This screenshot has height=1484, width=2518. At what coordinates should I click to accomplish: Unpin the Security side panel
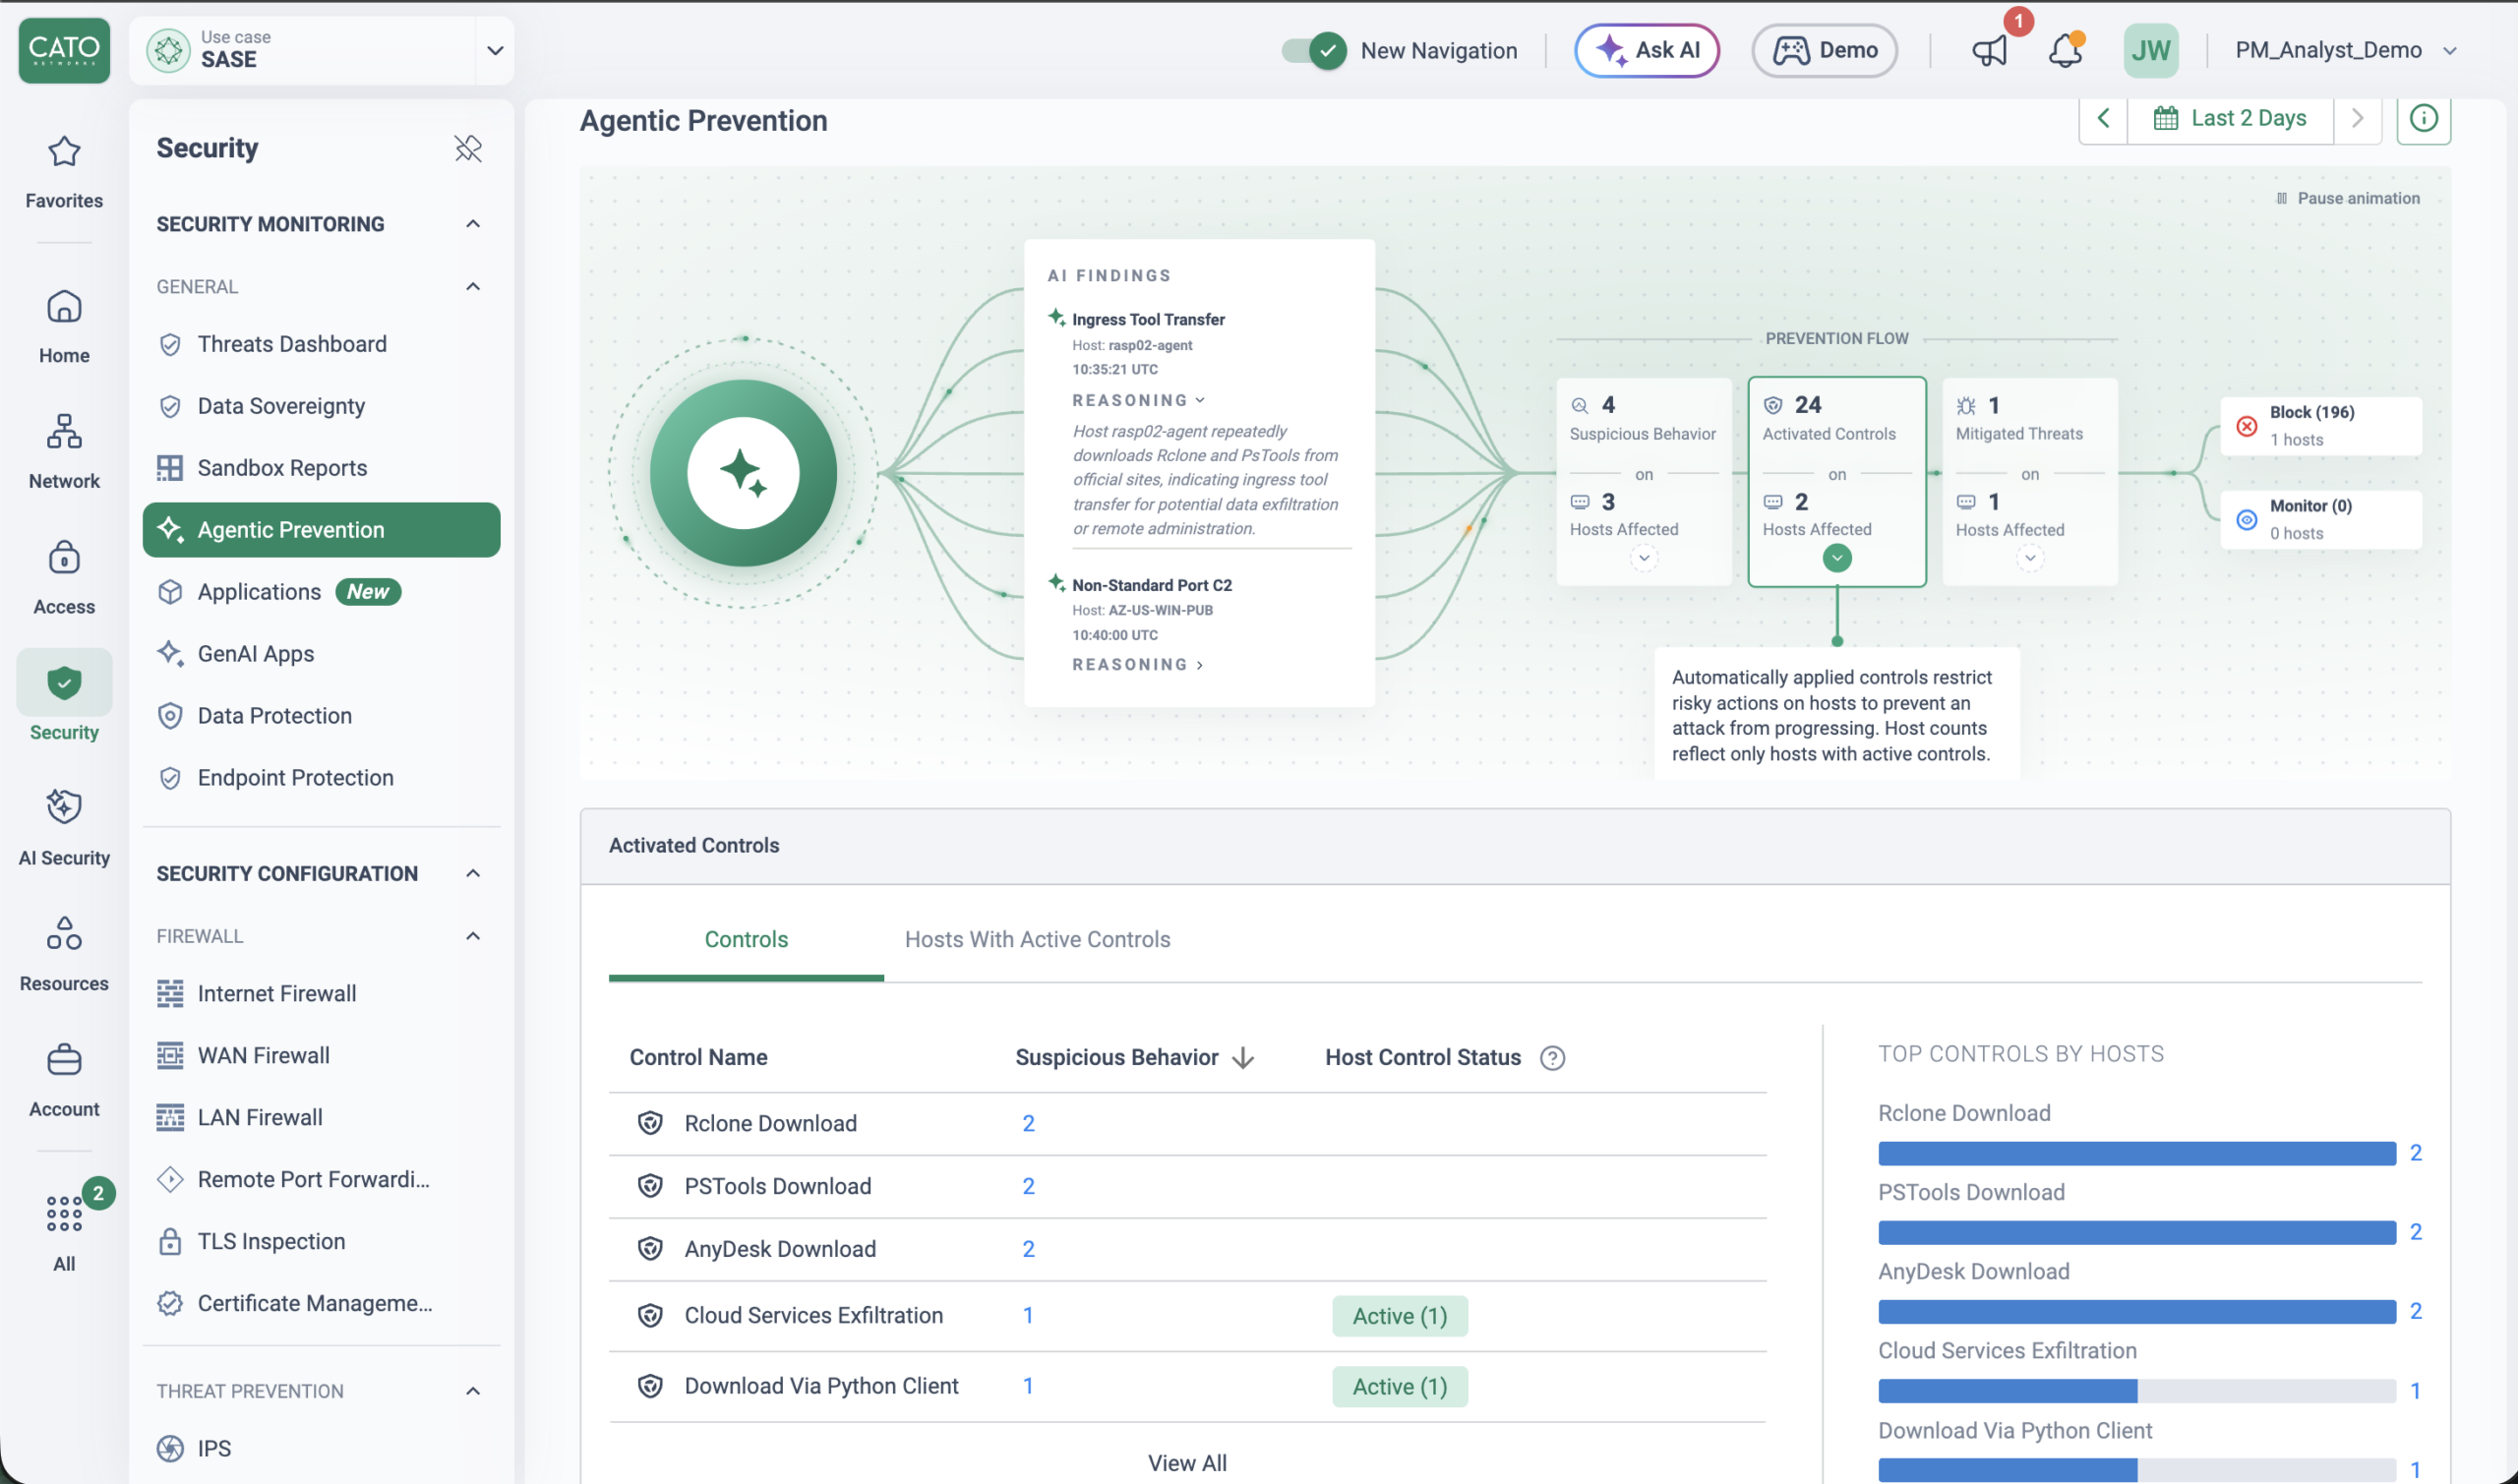click(x=468, y=148)
